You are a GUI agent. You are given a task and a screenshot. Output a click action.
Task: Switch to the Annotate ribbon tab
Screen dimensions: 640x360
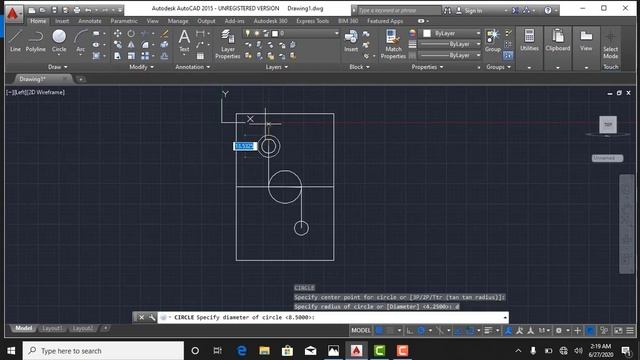click(x=89, y=21)
